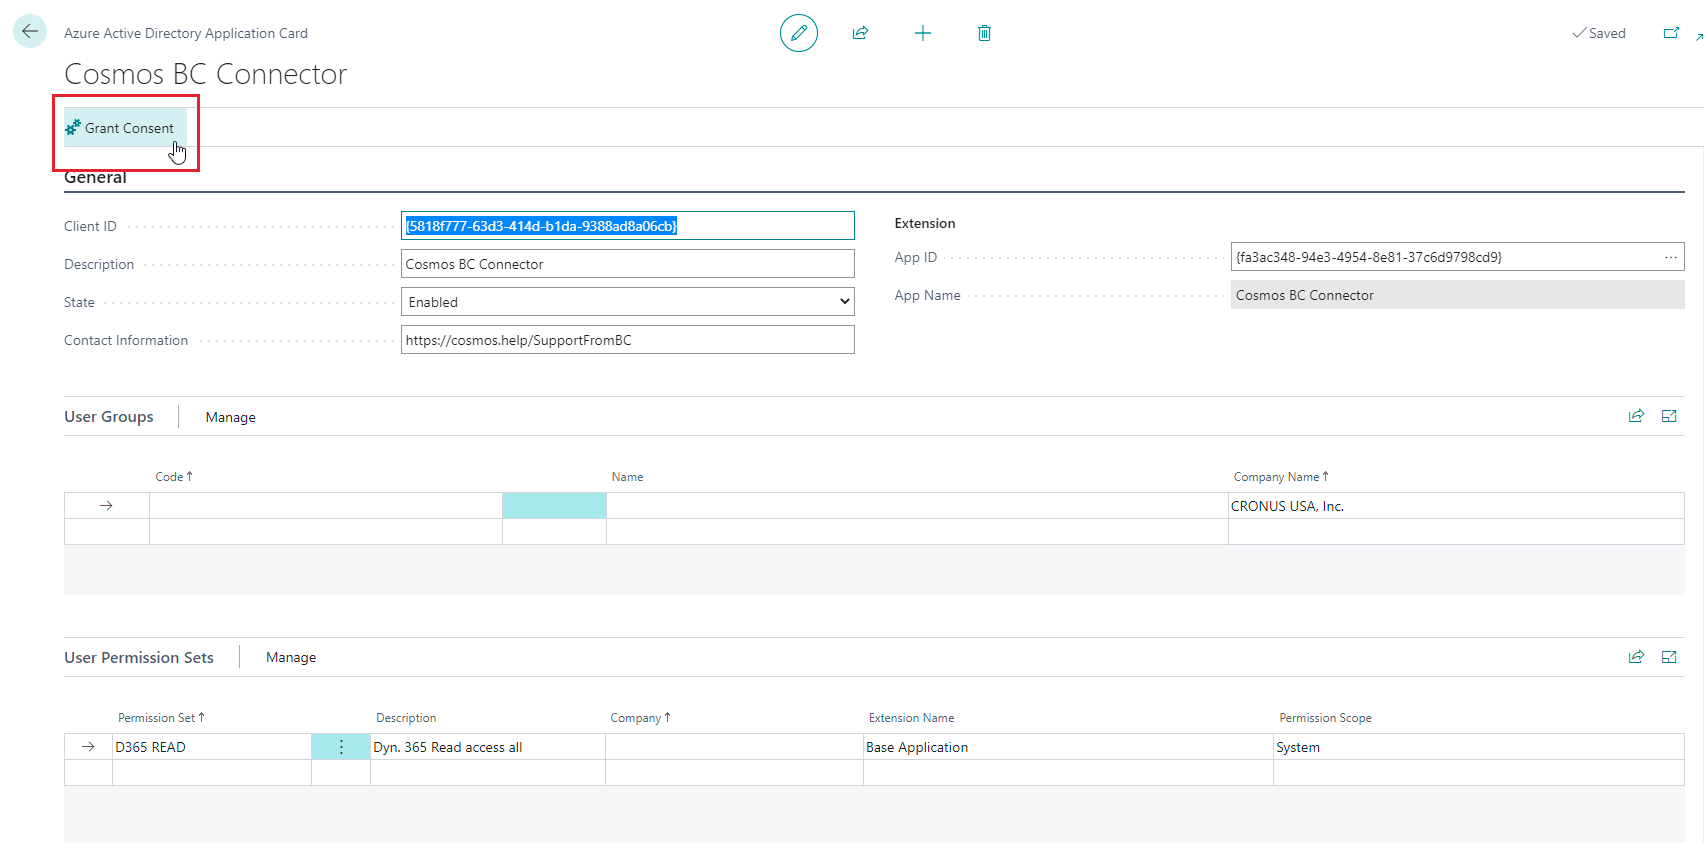1704x843 pixels.
Task: Click the pencil edit icon
Action: click(799, 33)
